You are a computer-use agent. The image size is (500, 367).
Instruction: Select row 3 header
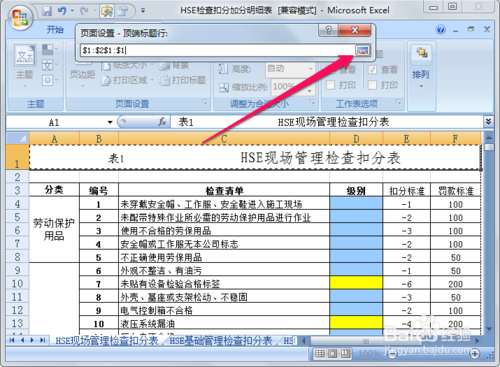[17, 190]
